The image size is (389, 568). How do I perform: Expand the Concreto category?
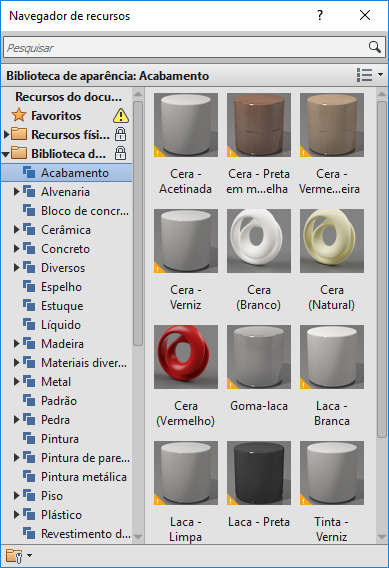coord(16,248)
